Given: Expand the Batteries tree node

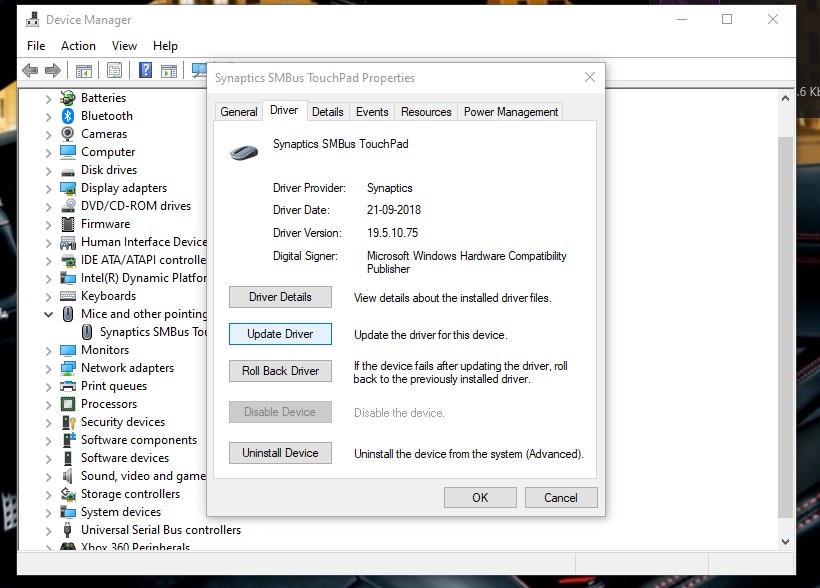Looking at the screenshot, I should click(x=48, y=98).
